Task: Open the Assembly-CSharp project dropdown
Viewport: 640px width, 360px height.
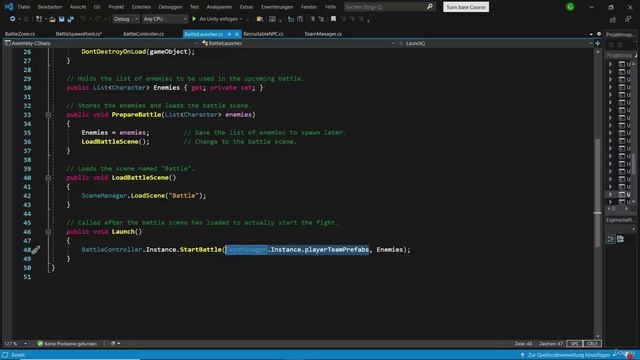Action: pos(101,43)
